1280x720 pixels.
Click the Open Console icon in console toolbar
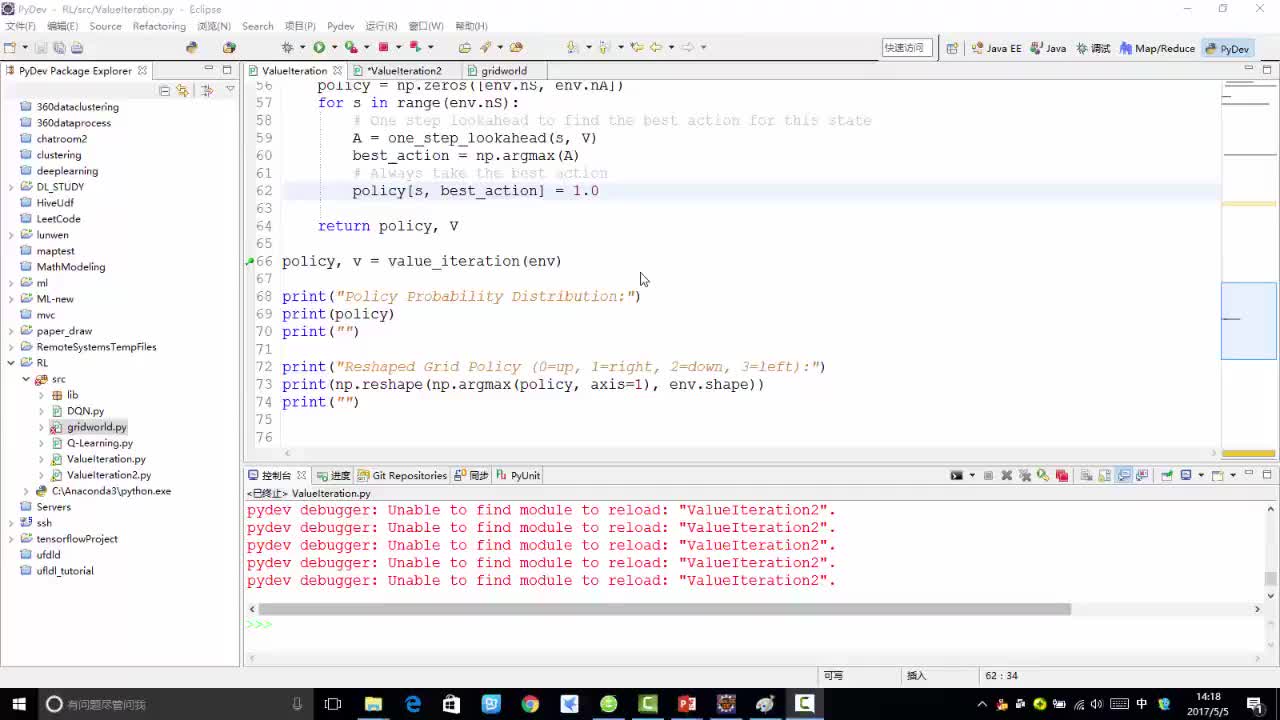1218,475
